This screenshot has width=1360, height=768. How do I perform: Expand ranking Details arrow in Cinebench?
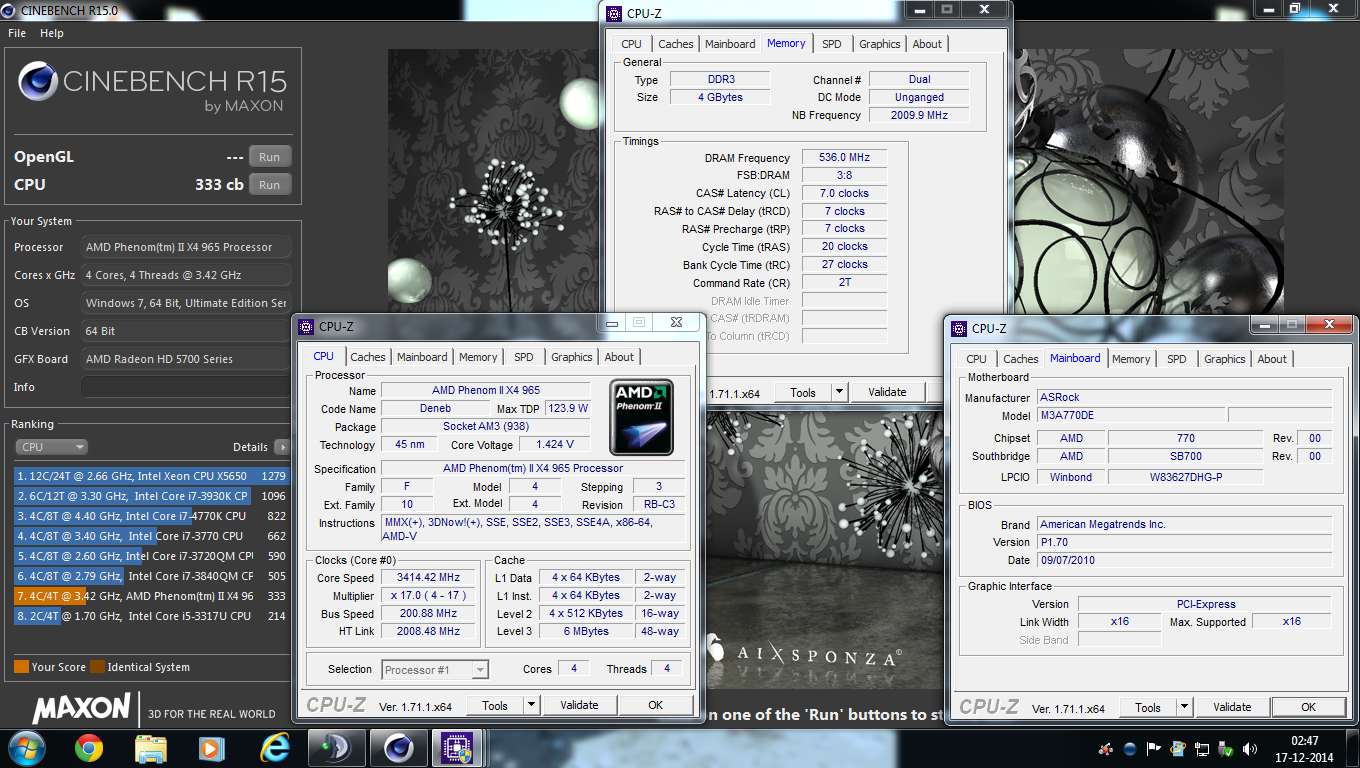[x=282, y=447]
